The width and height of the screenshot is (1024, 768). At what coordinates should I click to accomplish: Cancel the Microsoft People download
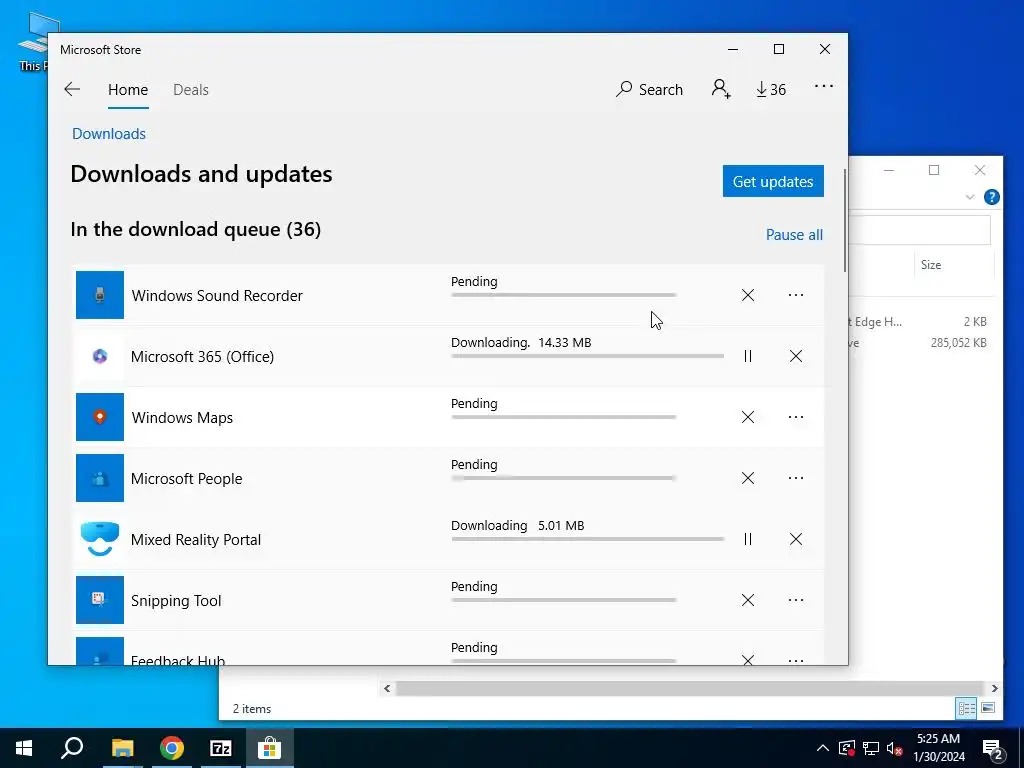point(748,478)
